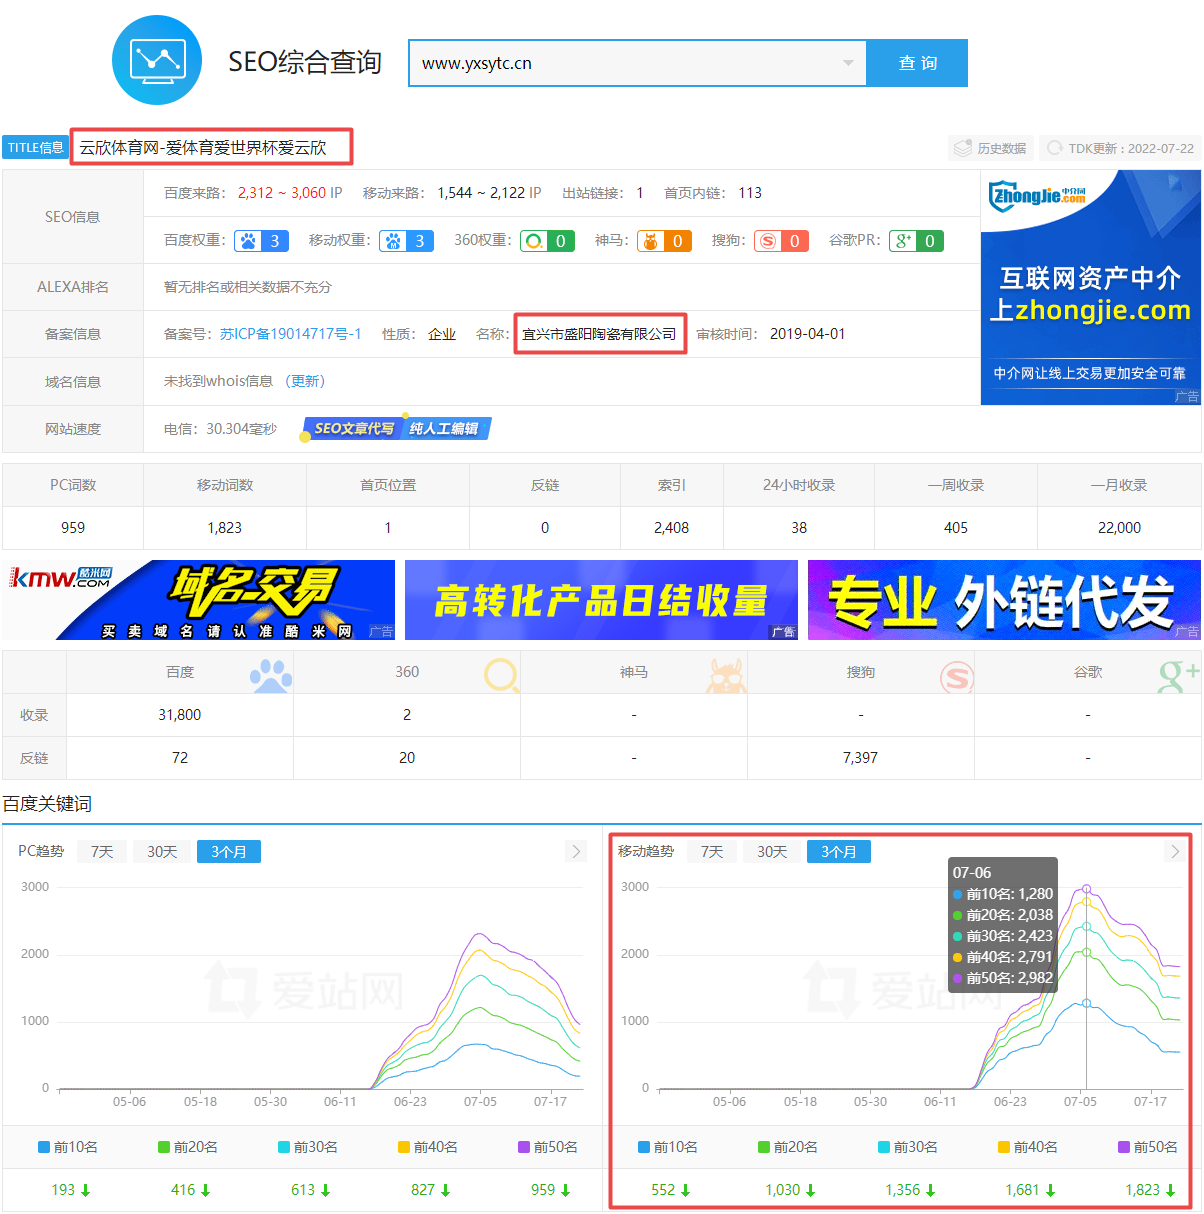
Task: Select the PC趋势 3个月 tab
Action: (229, 852)
